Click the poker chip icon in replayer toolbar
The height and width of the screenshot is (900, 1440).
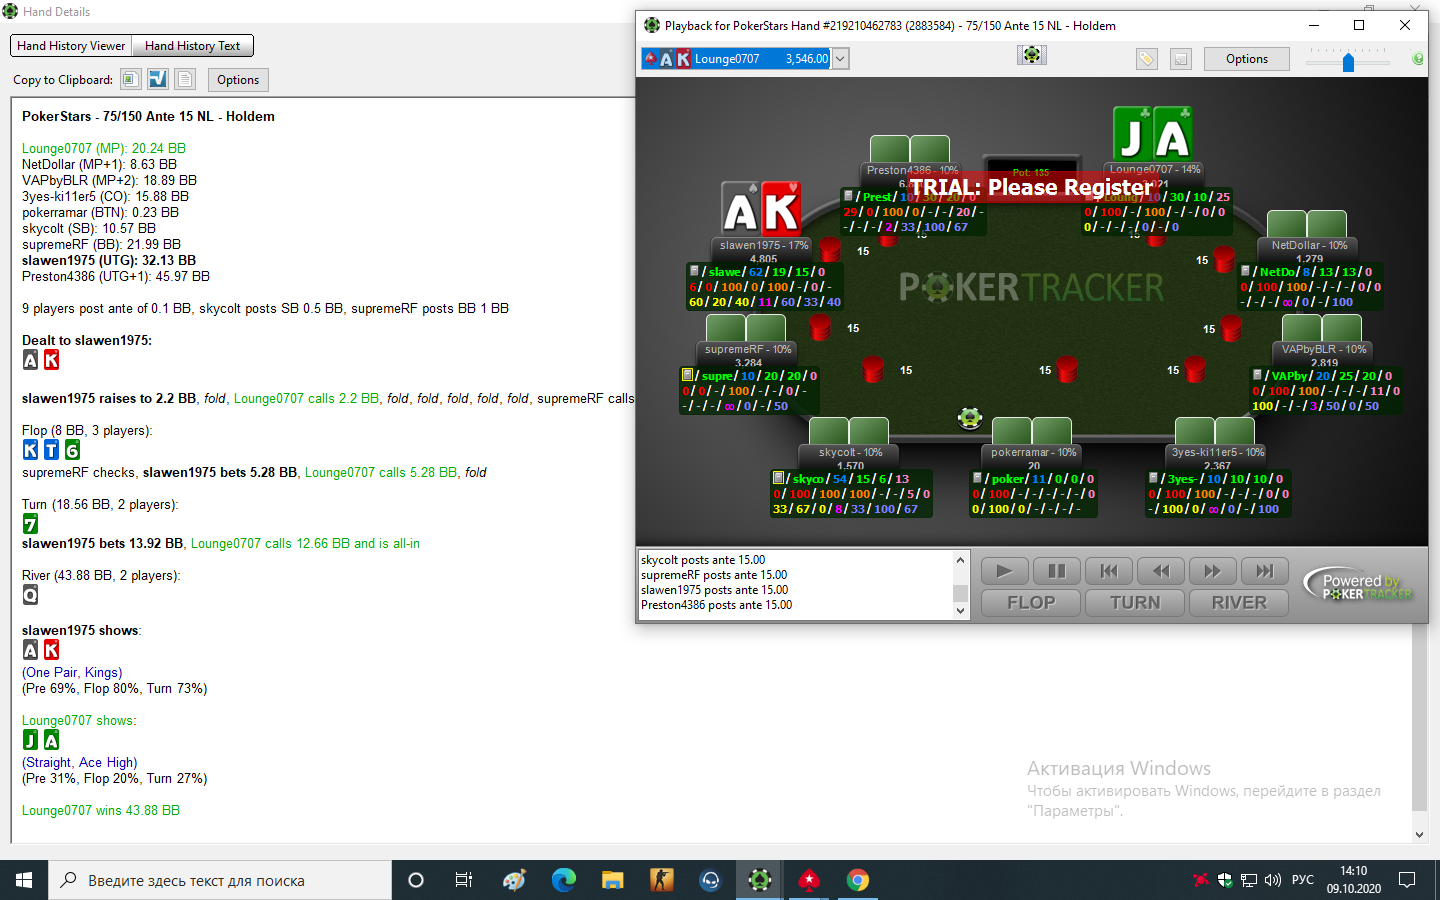[1032, 55]
